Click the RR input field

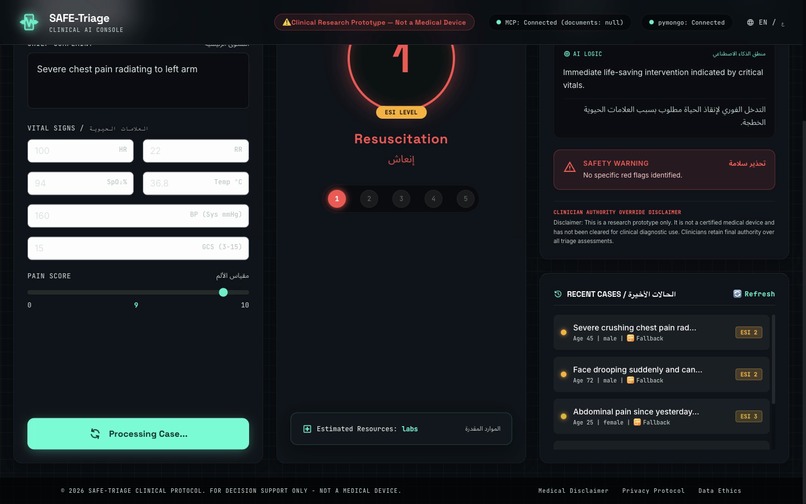[x=196, y=151]
